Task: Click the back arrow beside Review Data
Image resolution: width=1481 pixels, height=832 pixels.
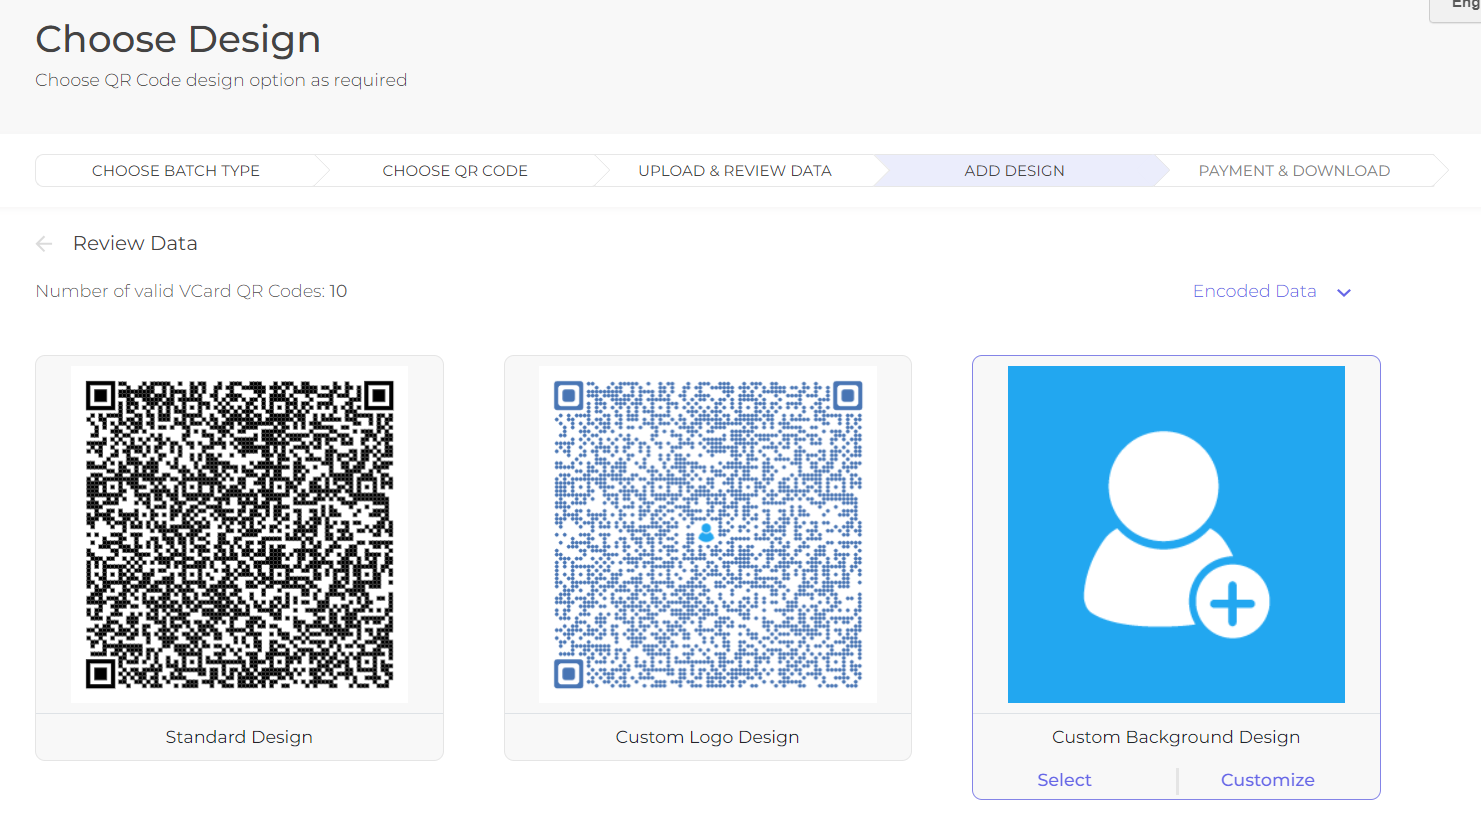Action: coord(44,243)
